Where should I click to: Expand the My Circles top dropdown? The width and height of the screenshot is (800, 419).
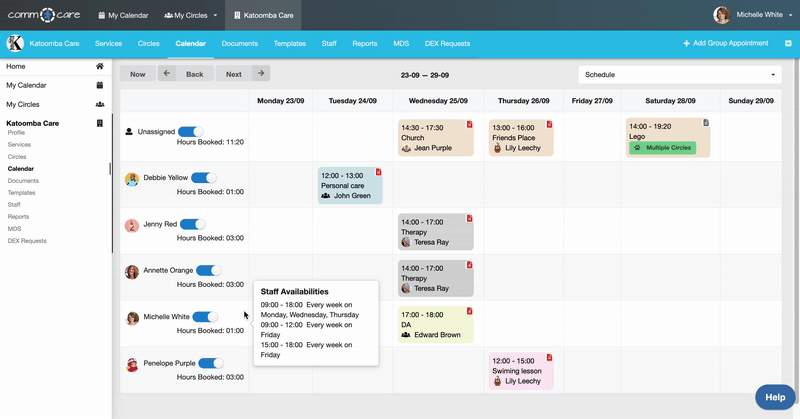click(x=190, y=15)
